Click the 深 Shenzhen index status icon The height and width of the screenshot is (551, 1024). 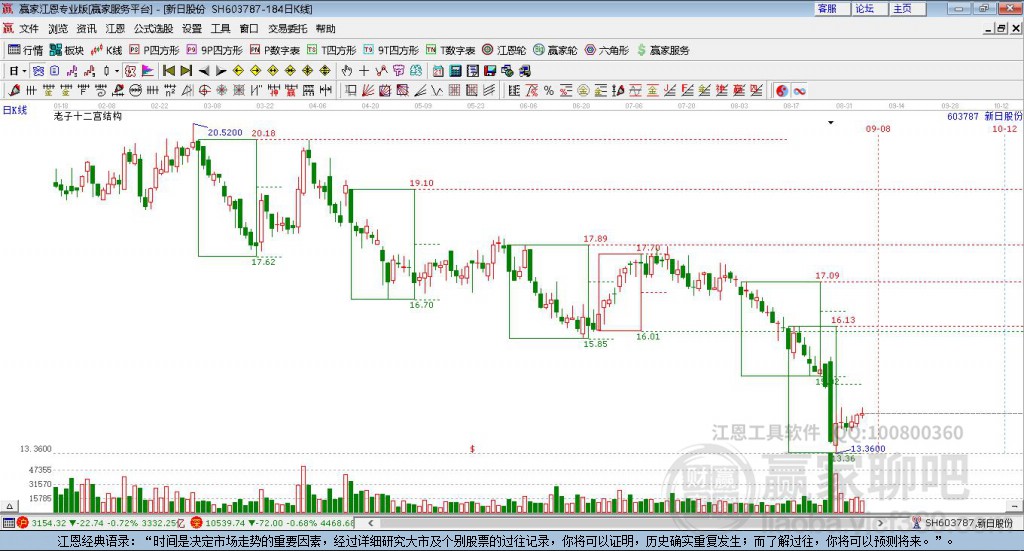[196, 523]
